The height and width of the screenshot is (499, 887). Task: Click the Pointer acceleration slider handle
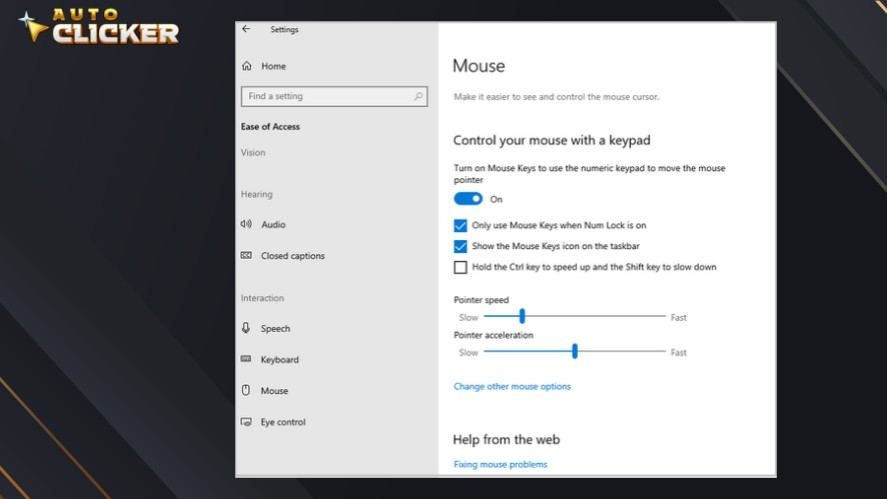[x=575, y=351]
